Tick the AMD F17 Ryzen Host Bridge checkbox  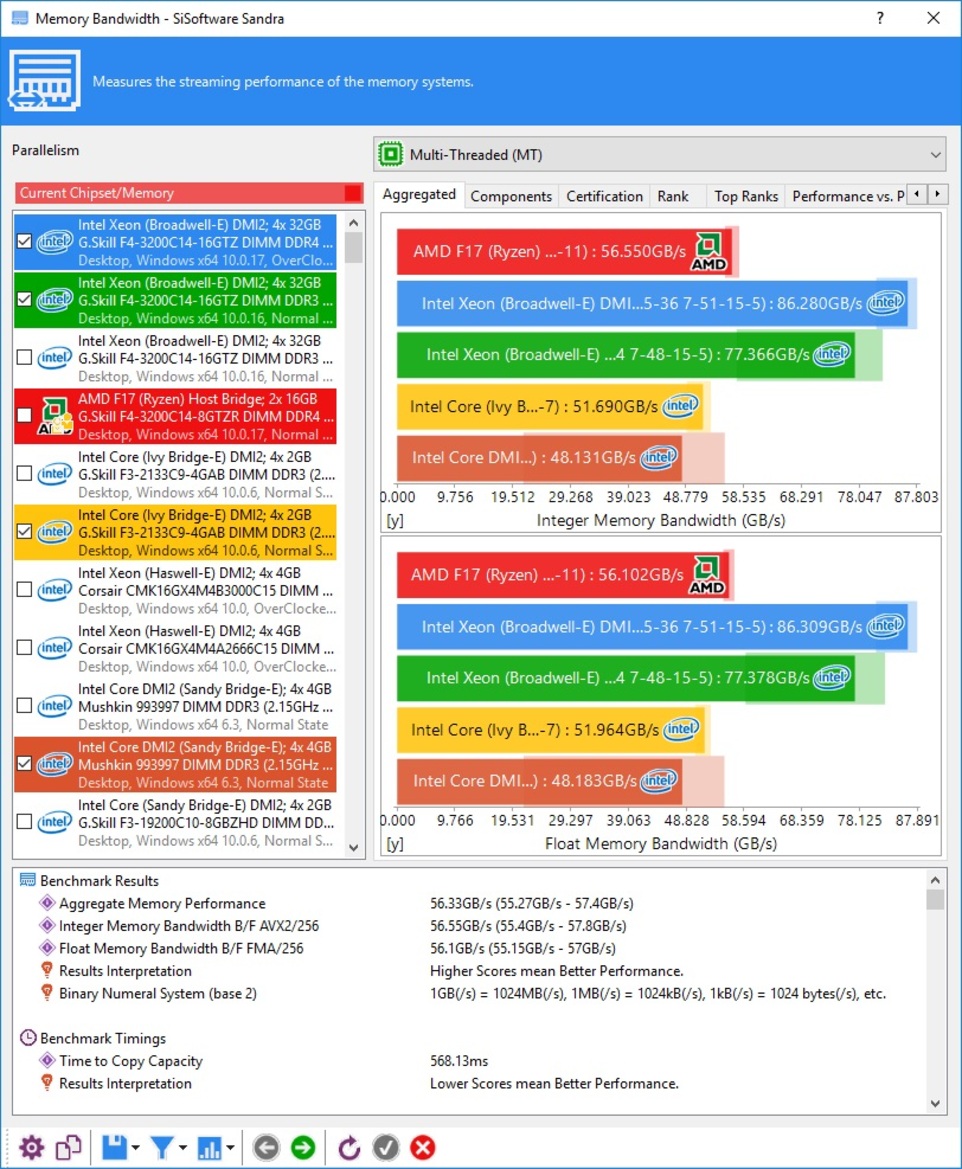pos(25,415)
